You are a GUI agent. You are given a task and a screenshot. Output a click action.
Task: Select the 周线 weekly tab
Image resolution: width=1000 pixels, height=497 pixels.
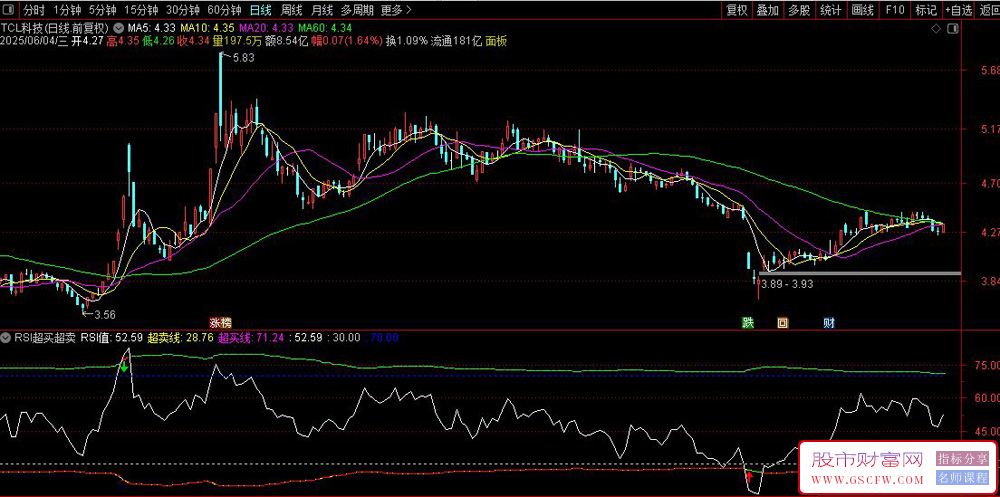[x=291, y=10]
